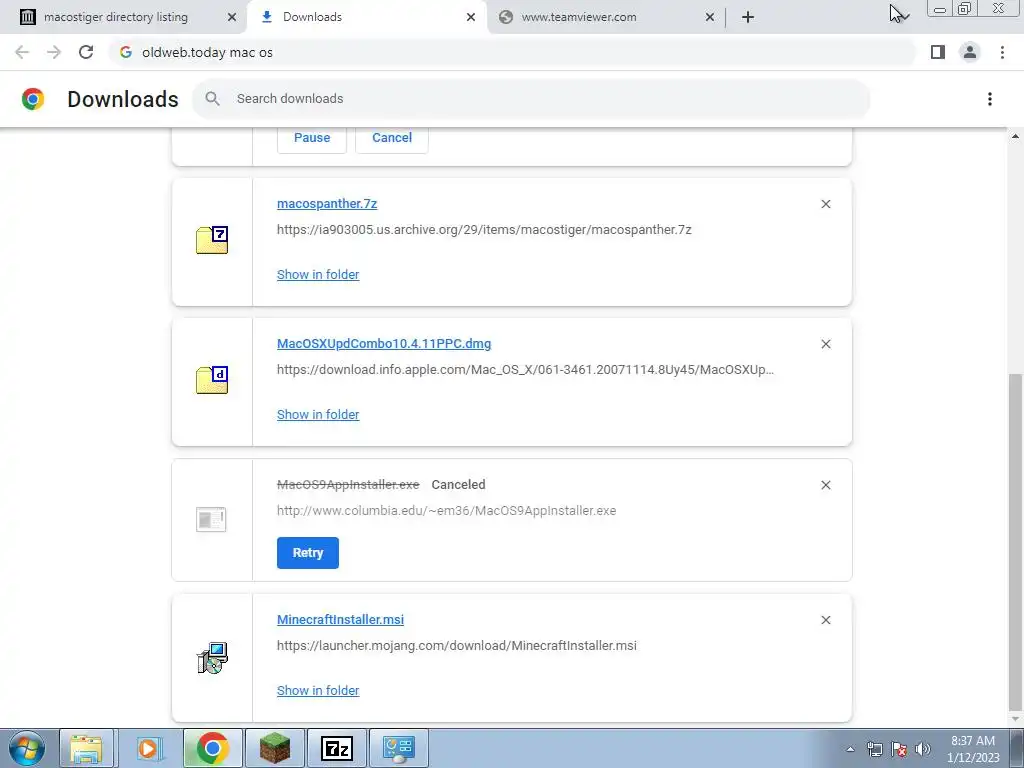Viewport: 1024px width, 768px height.
Task: Click the scrollbar up arrow
Action: click(1015, 136)
